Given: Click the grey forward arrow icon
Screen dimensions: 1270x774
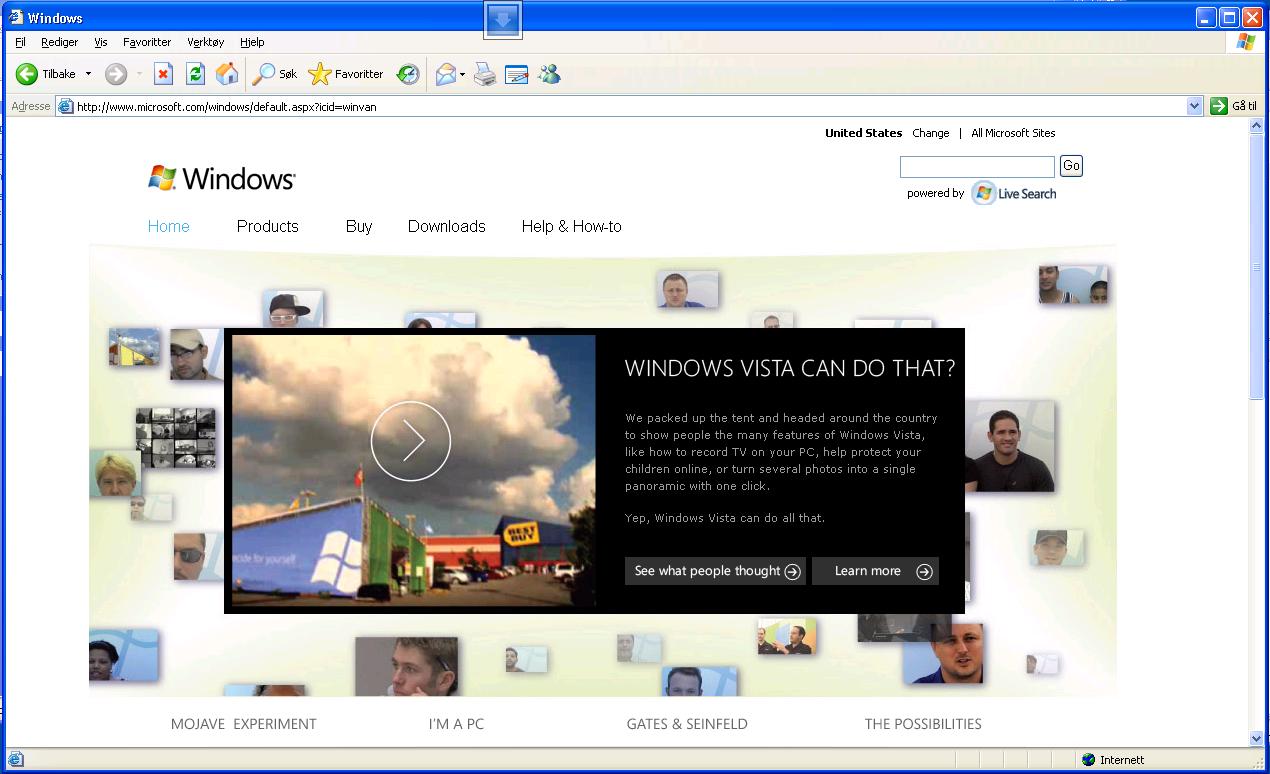Looking at the screenshot, I should pyautogui.click(x=116, y=74).
